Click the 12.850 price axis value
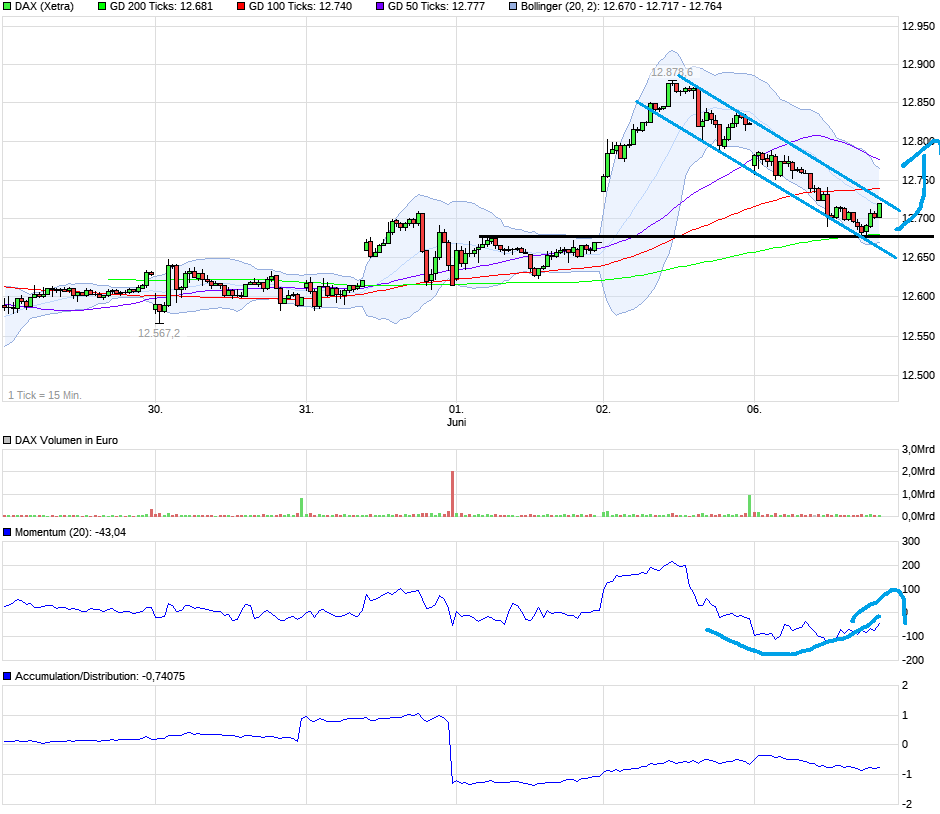Screen dimensions: 940x814 918,102
